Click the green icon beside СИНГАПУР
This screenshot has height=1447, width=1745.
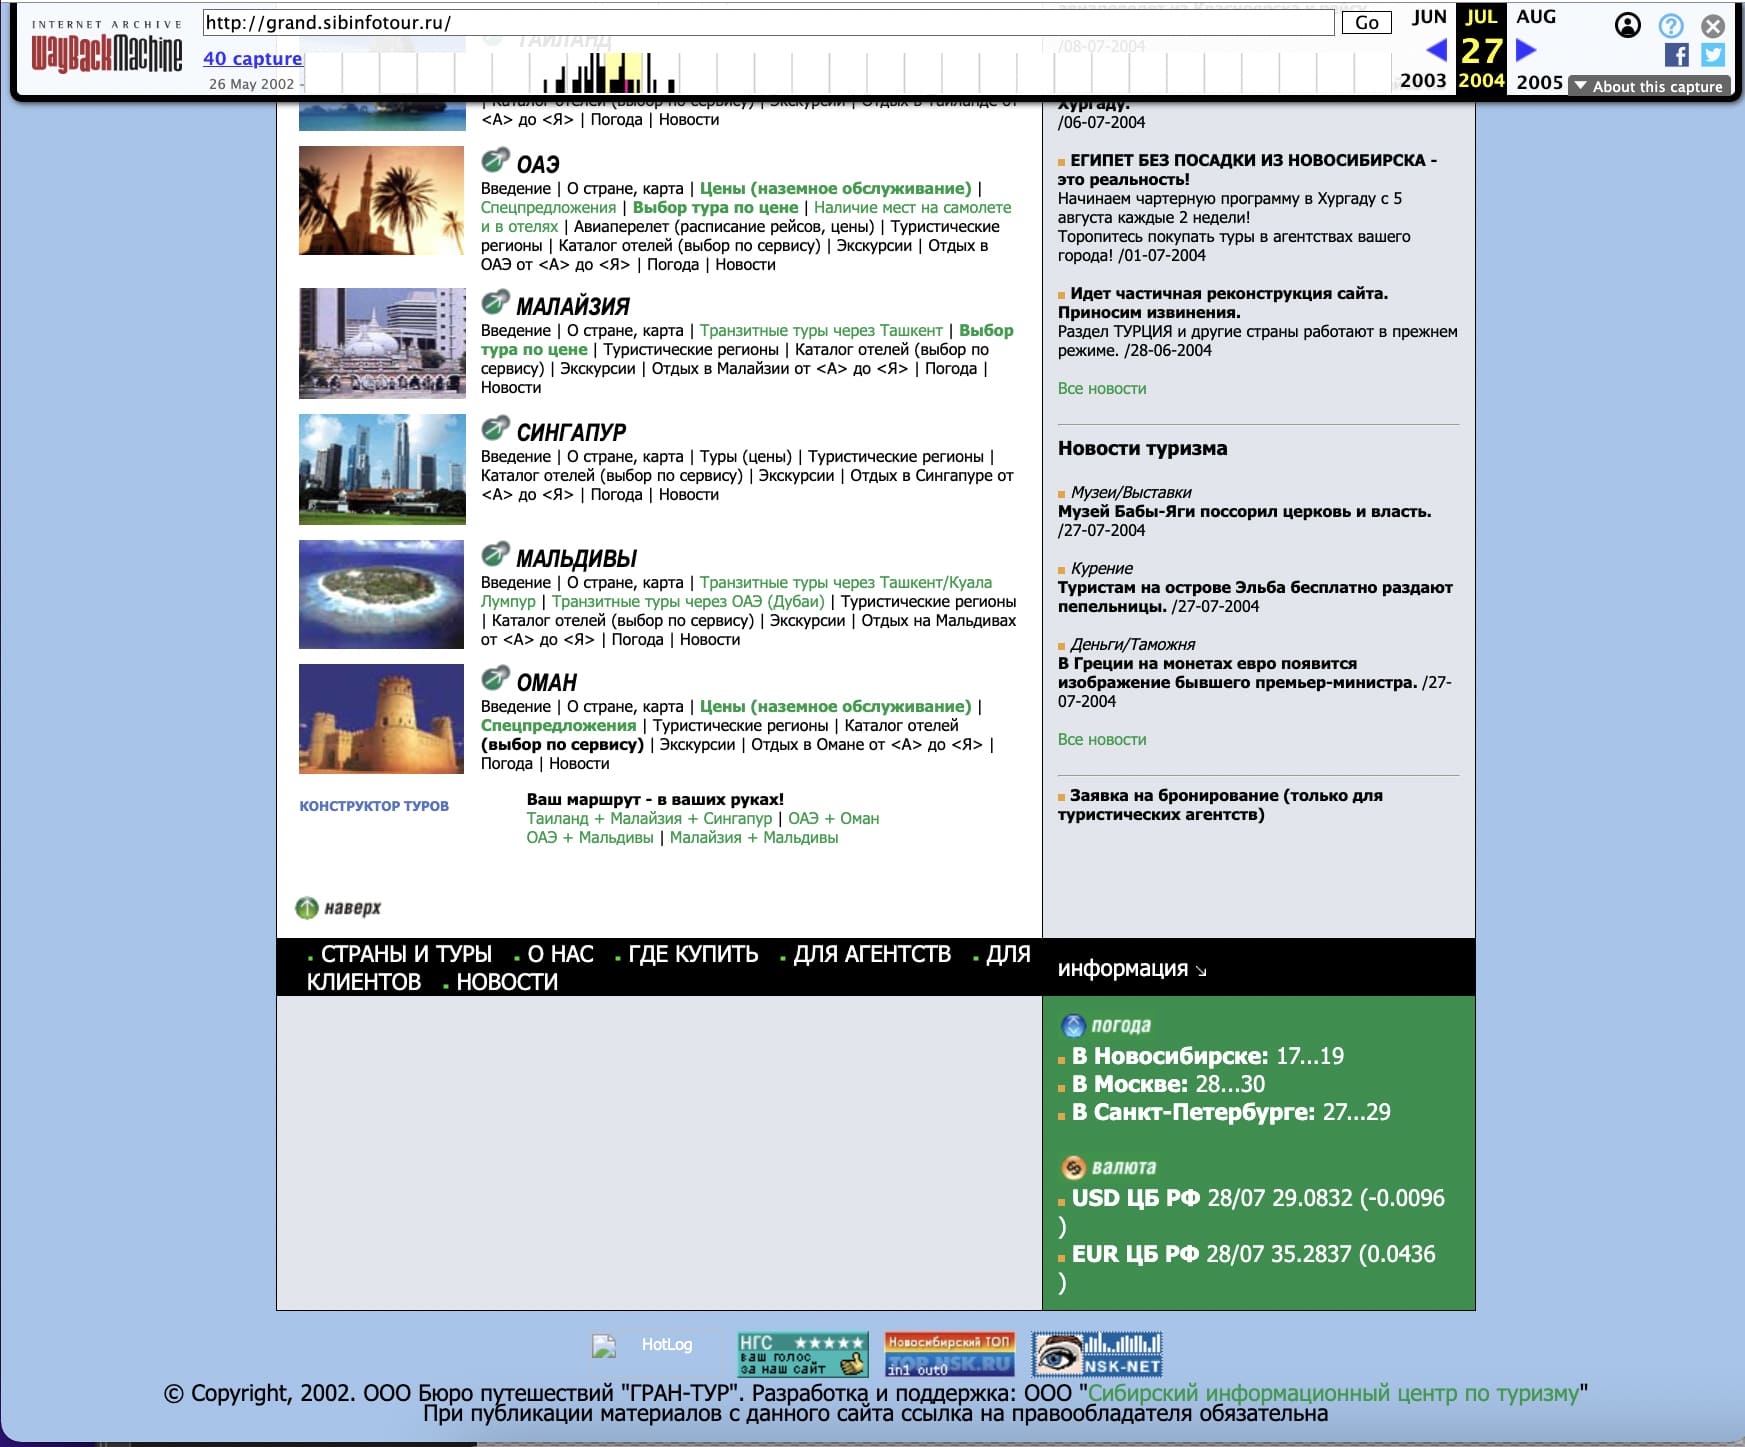495,428
